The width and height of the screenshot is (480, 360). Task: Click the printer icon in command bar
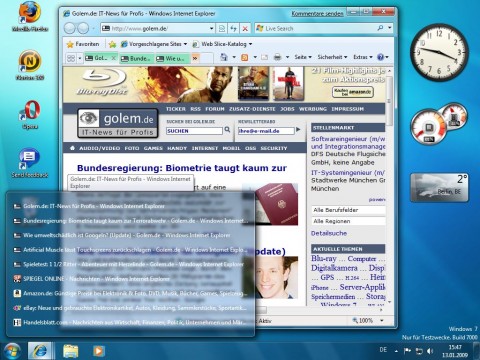277,57
